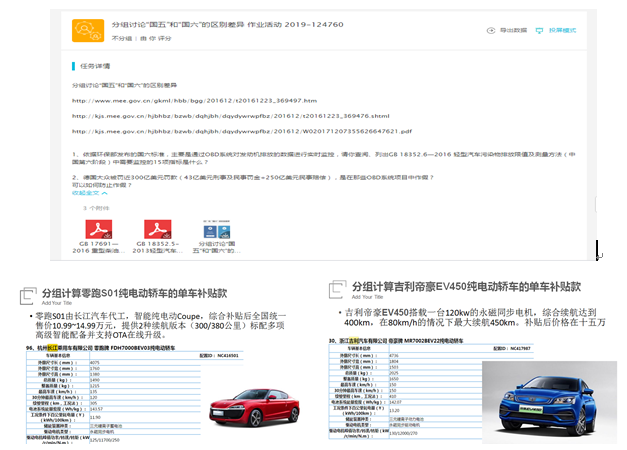Click the orange group discussion activity icon
The height and width of the screenshot is (450, 627).
click(88, 30)
